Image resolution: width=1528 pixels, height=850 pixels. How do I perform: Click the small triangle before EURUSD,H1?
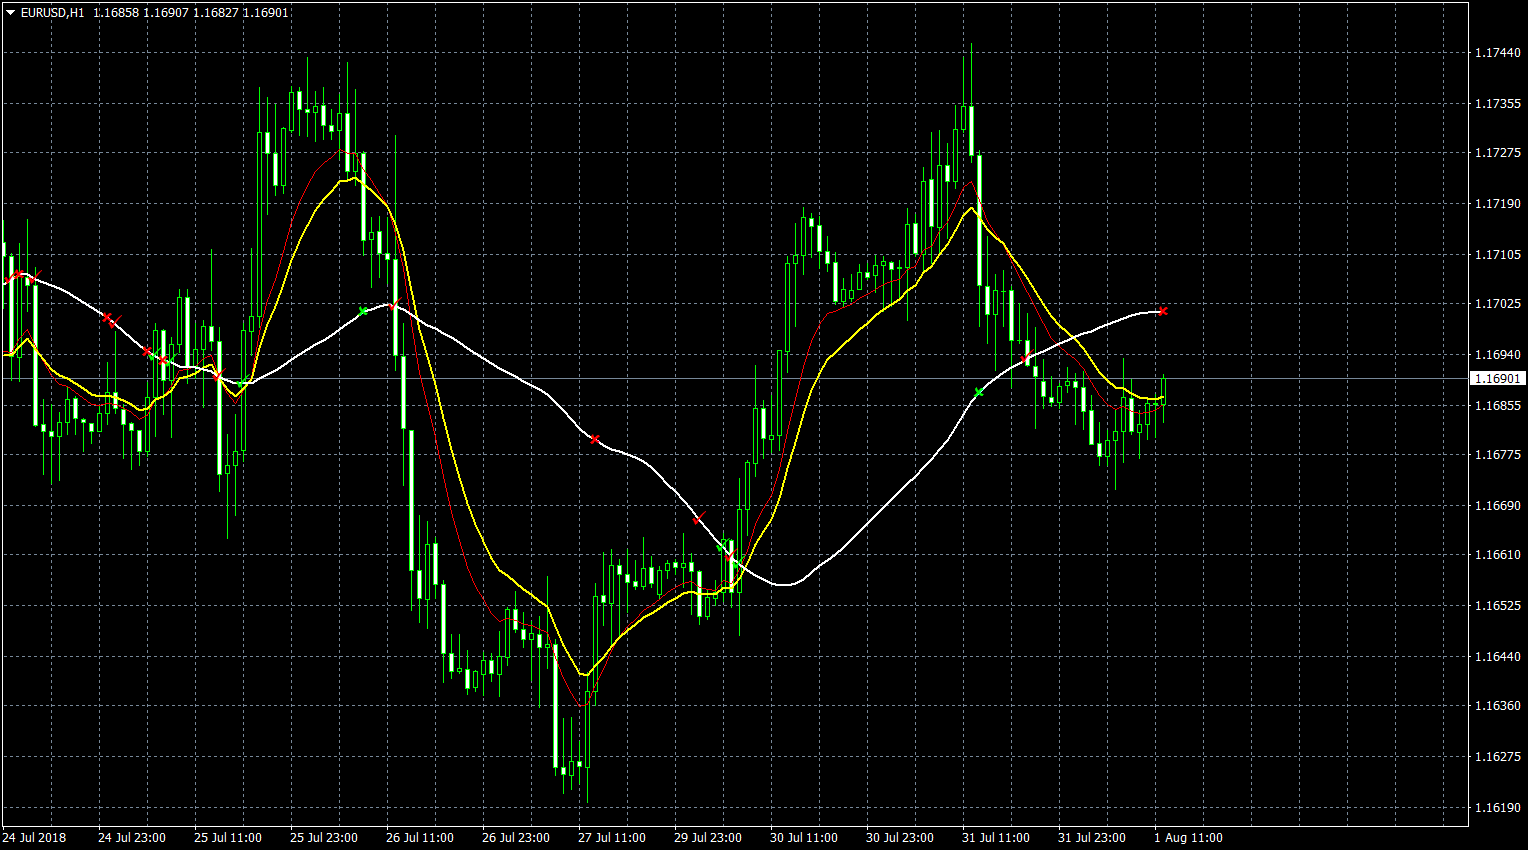tap(10, 13)
